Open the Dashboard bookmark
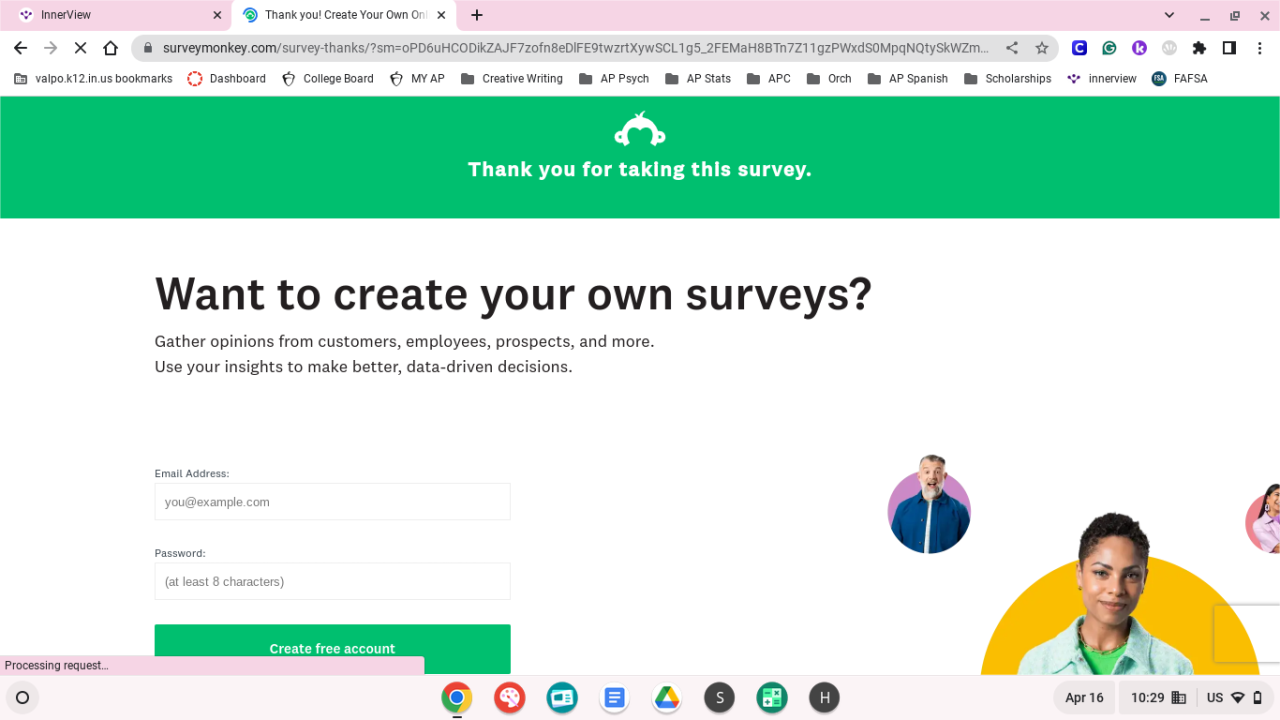1280x720 pixels. tap(227, 78)
